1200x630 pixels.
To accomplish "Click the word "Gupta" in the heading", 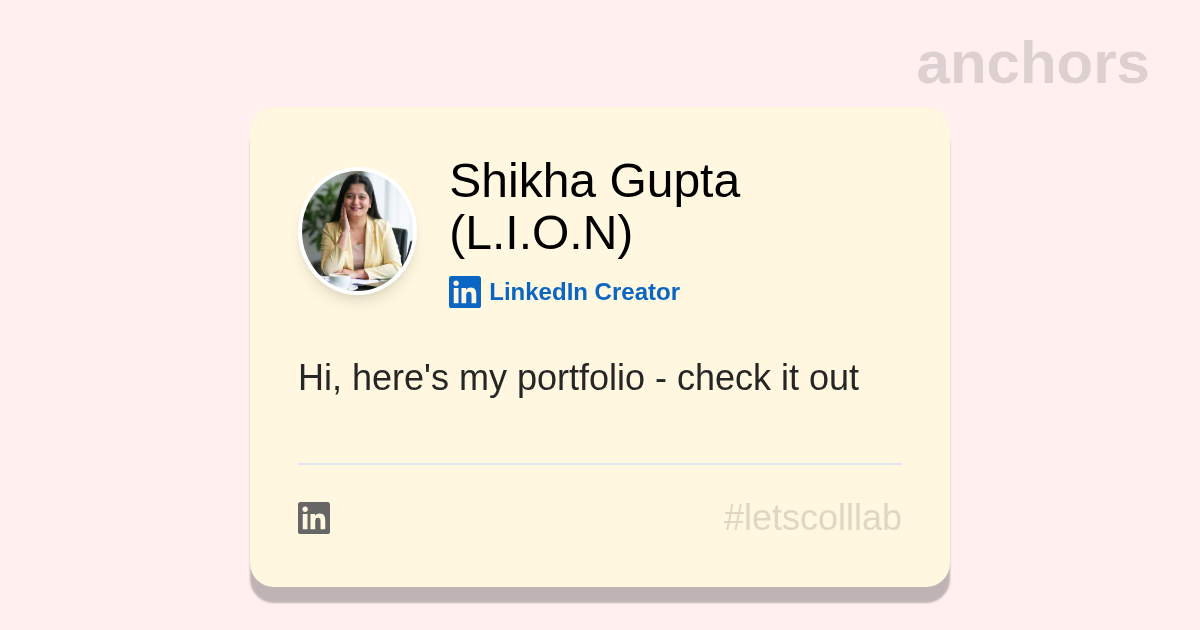I will 674,181.
